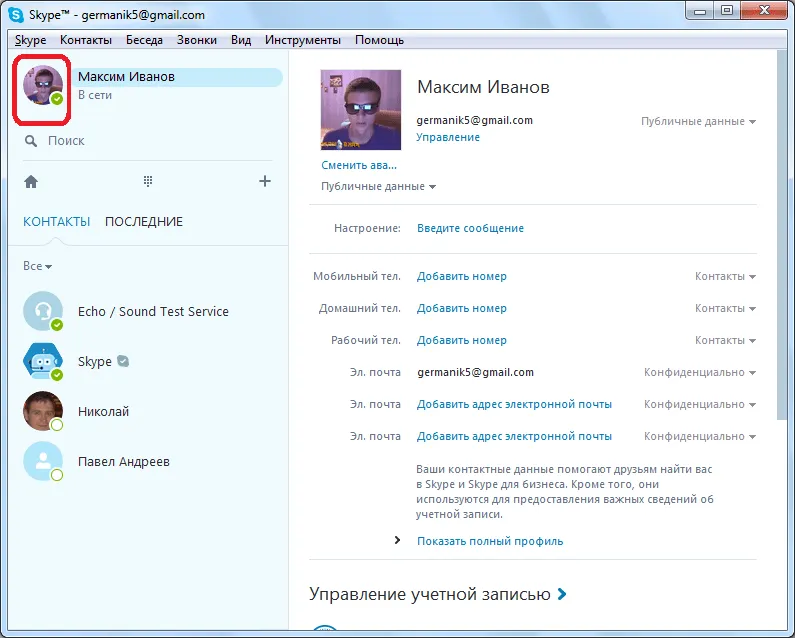Screen dimensions: 795x638
Task: Click the large profile photo
Action: pos(361,110)
